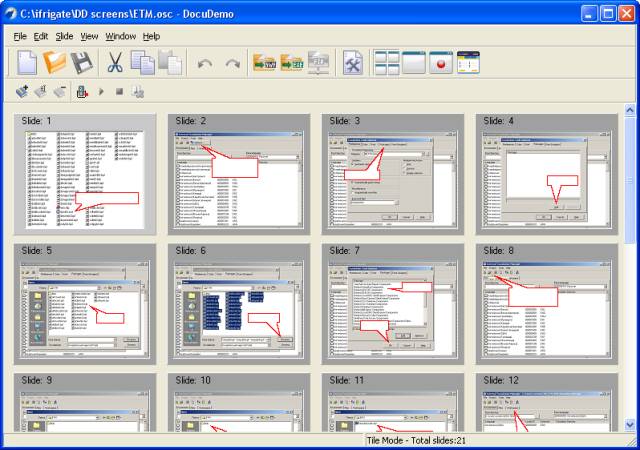The height and width of the screenshot is (450, 640).
Task: Cut selection using the scissors icon
Action: (115, 63)
